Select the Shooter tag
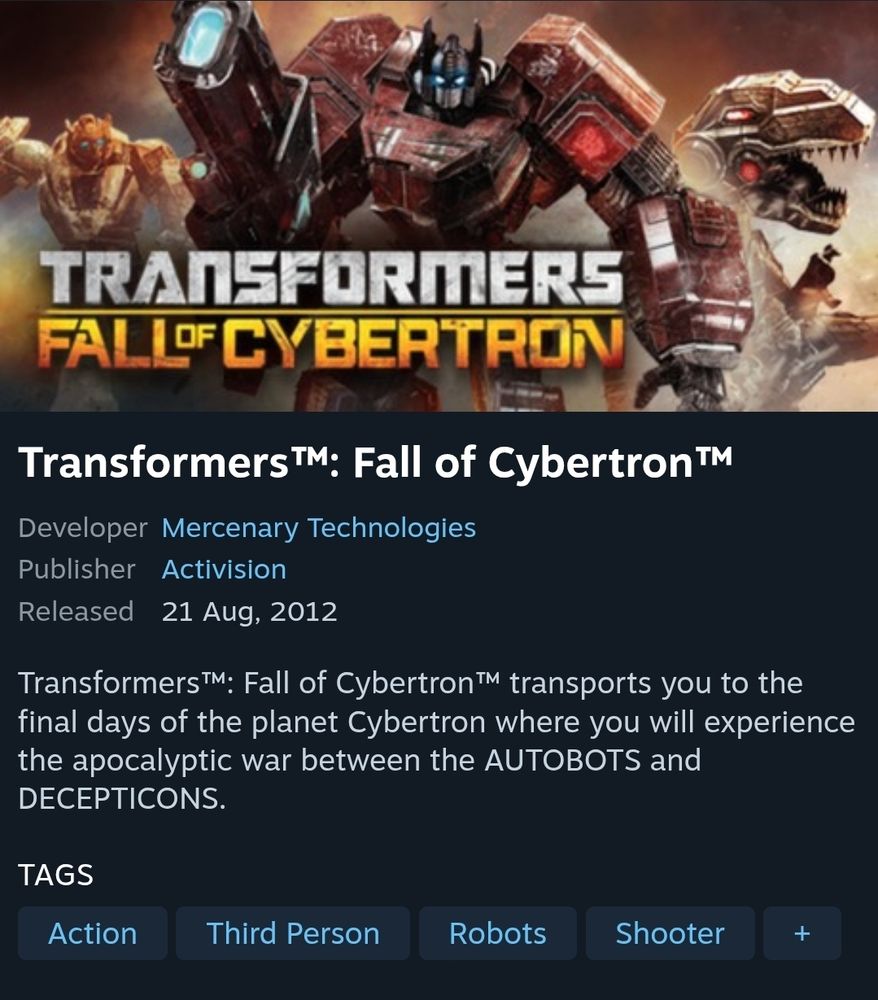 tap(669, 933)
